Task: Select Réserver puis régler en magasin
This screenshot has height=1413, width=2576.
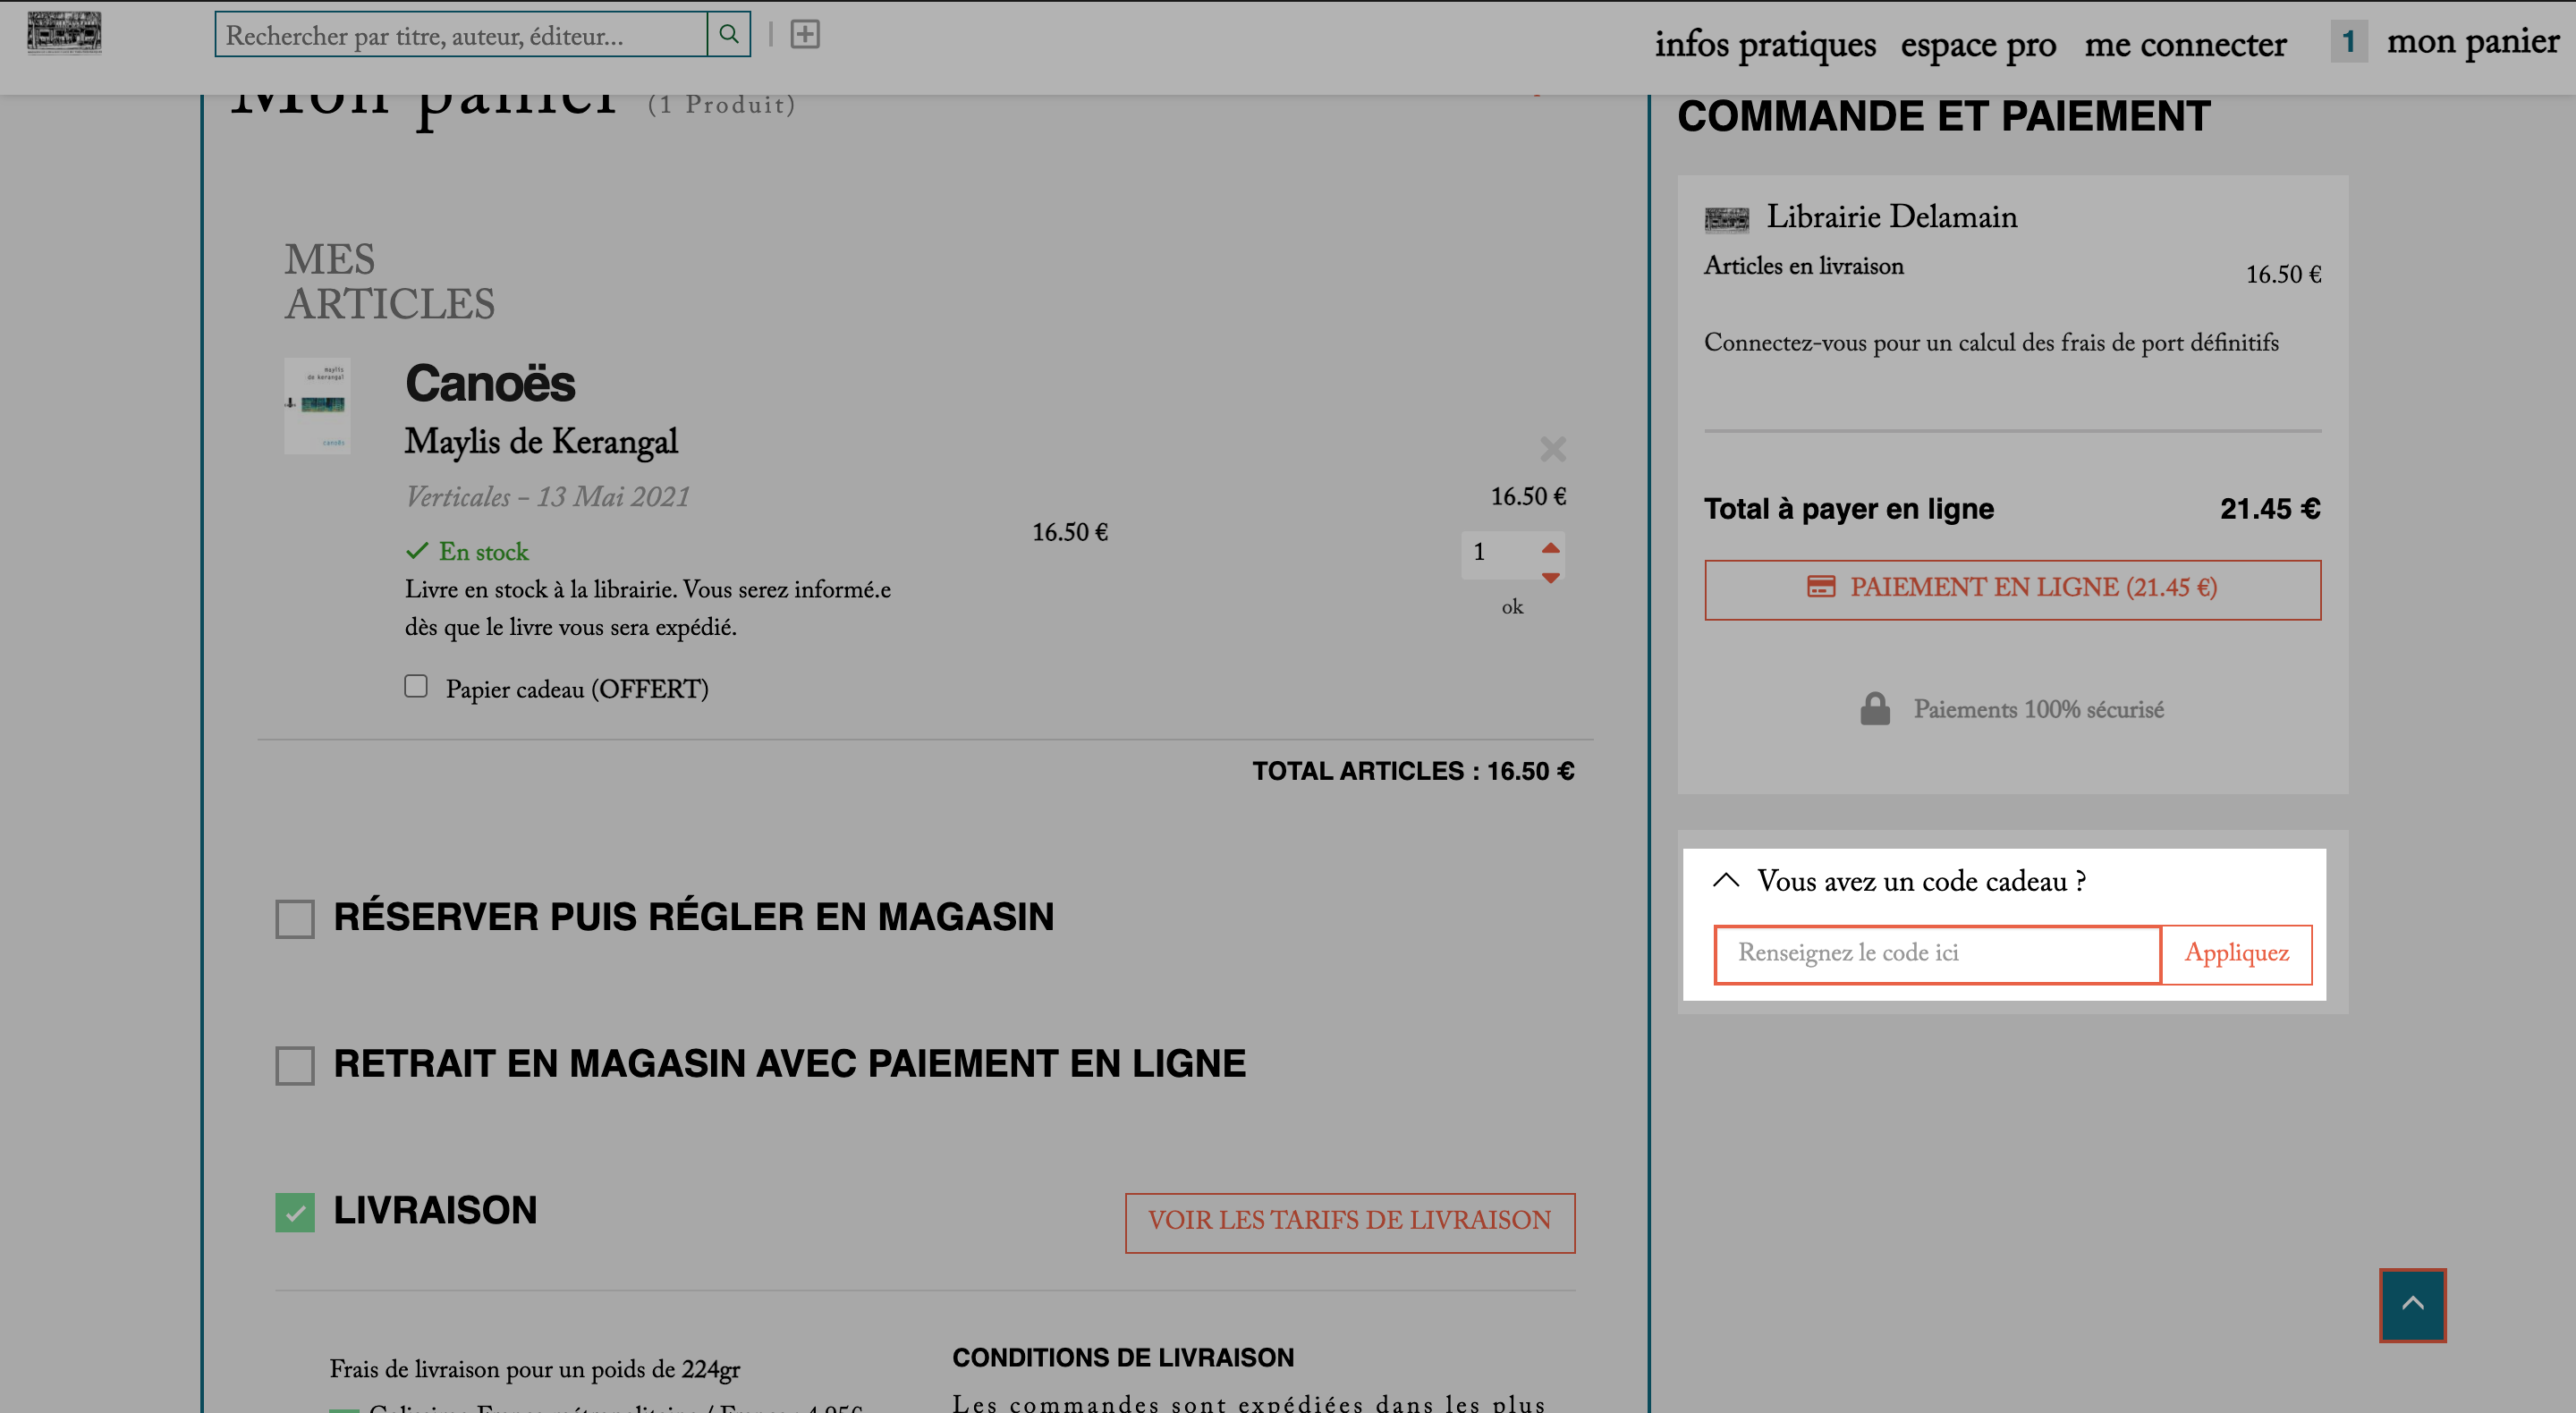Action: pyautogui.click(x=295, y=918)
